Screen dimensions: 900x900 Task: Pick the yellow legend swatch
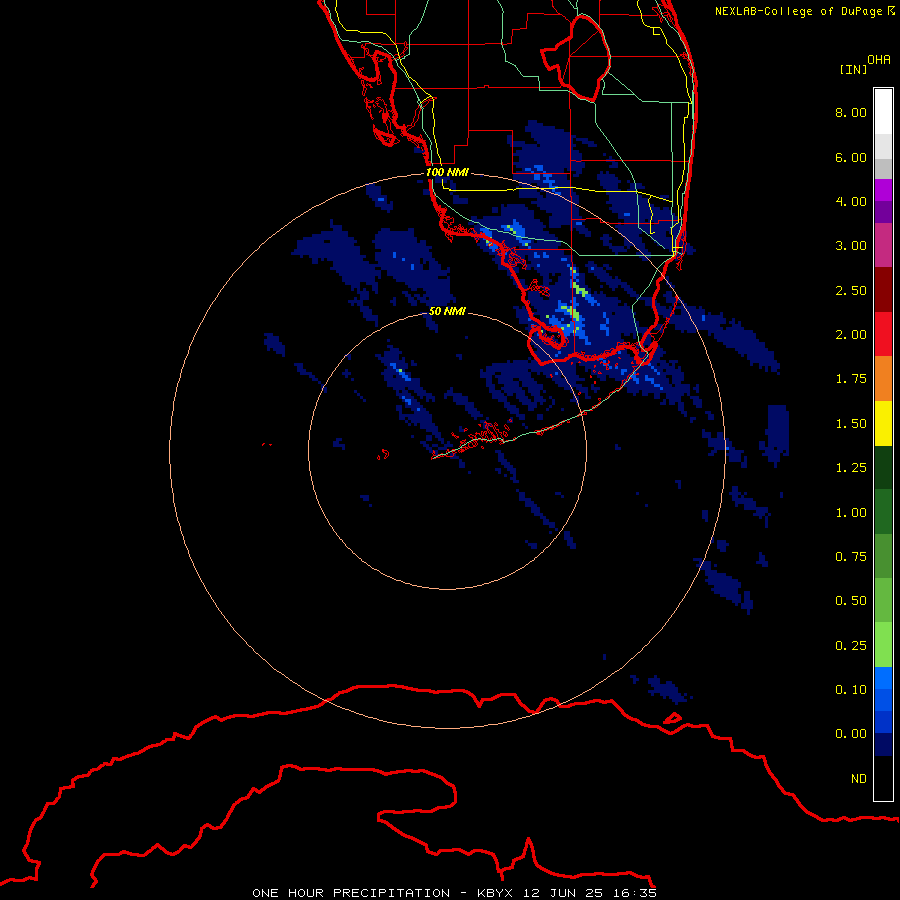point(883,424)
